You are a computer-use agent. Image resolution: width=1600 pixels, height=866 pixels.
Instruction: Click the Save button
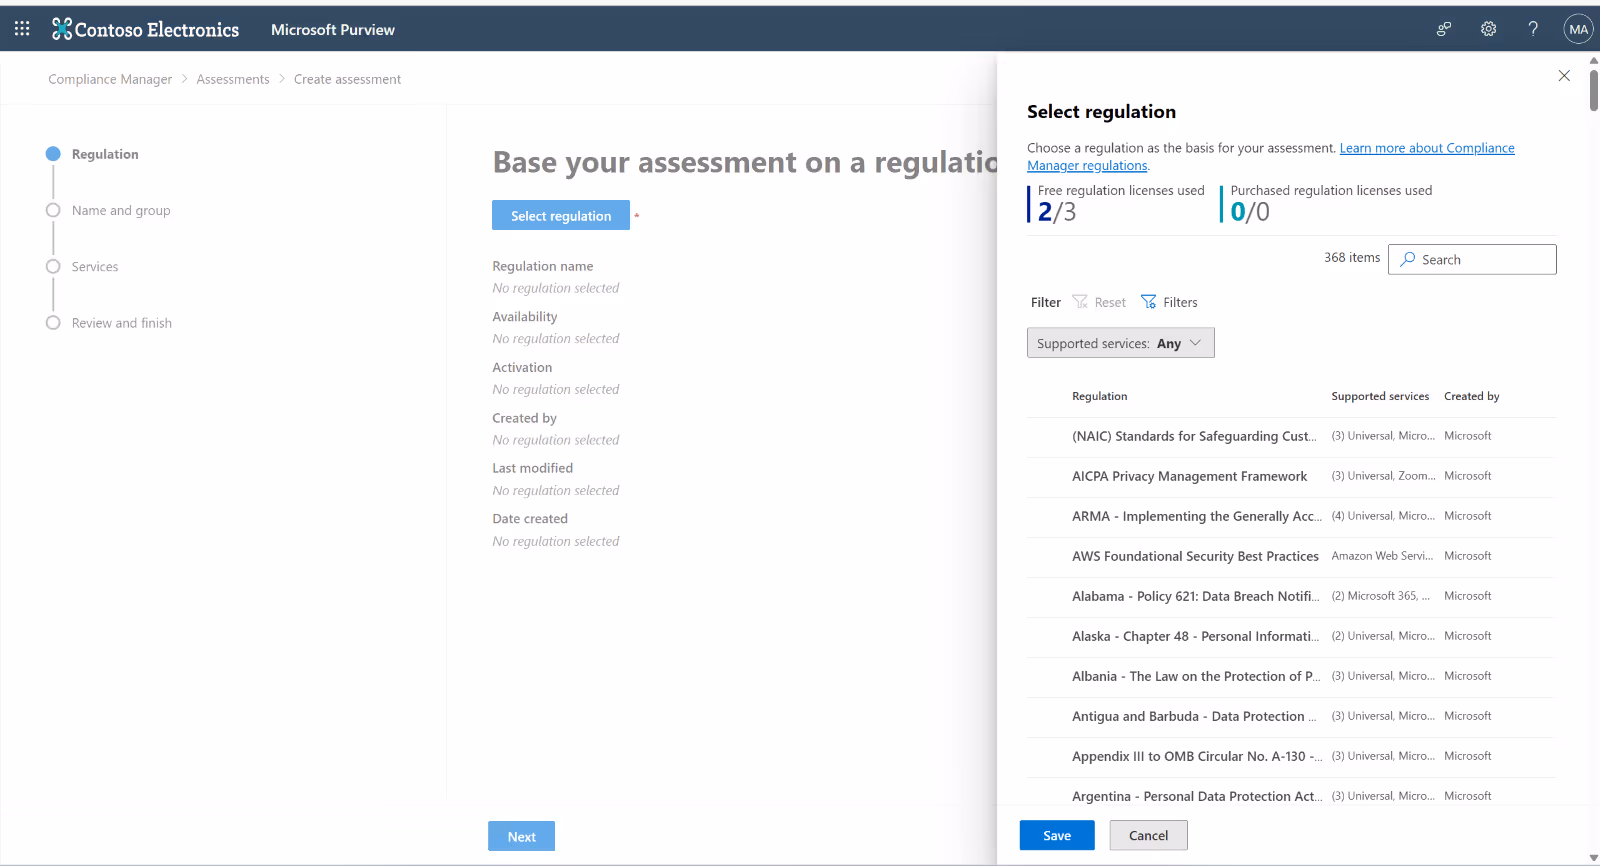pyautogui.click(x=1057, y=835)
